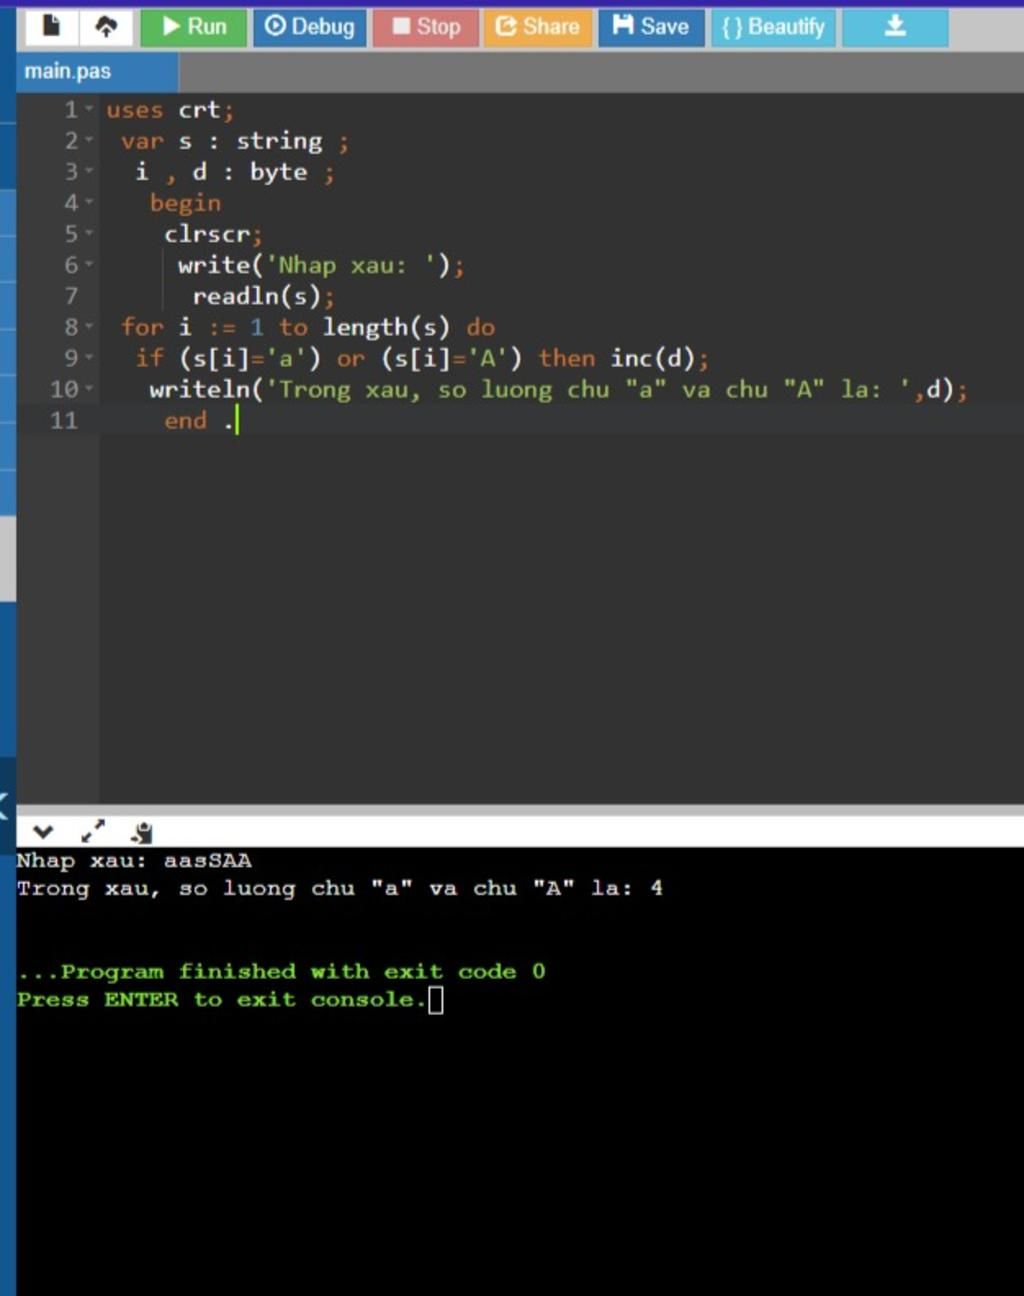Click the New File icon
The width and height of the screenshot is (1024, 1296).
coord(52,27)
